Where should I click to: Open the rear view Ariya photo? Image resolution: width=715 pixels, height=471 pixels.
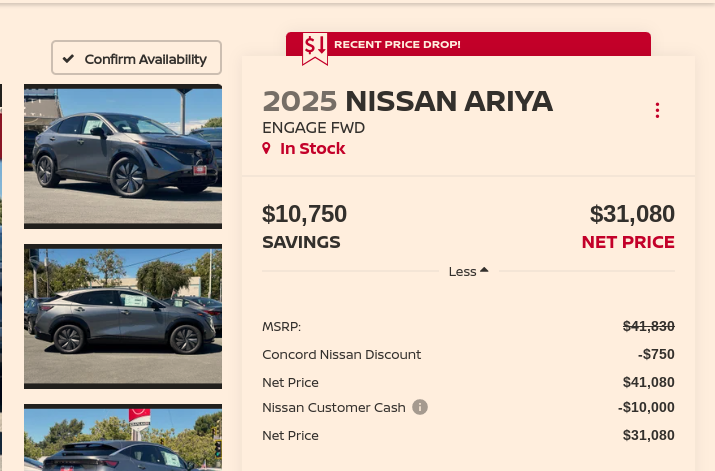click(x=123, y=437)
